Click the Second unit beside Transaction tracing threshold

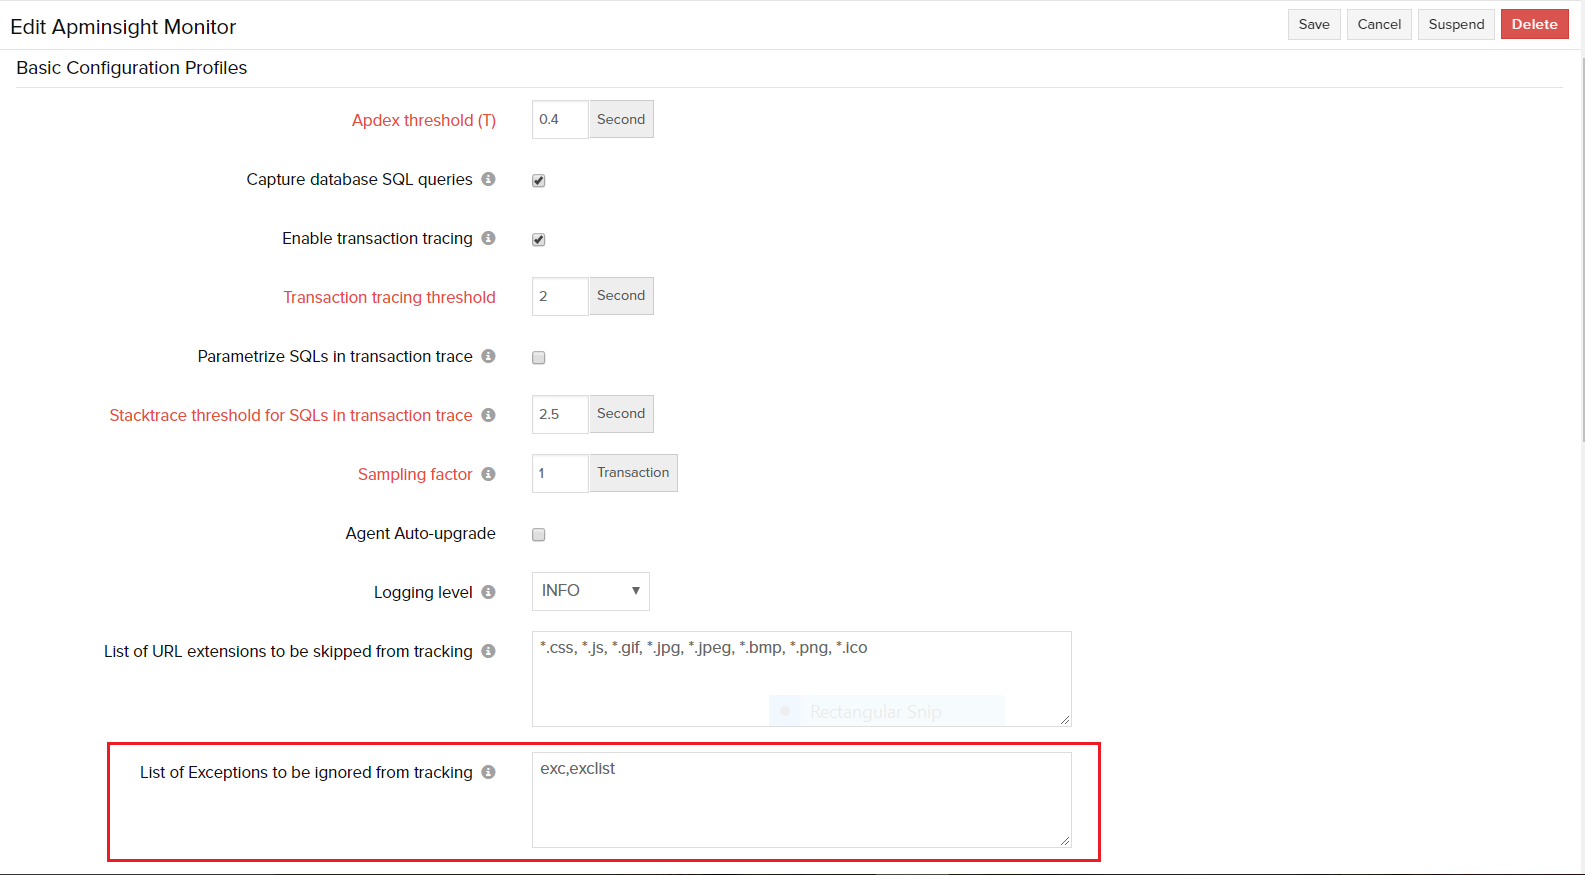click(x=621, y=296)
